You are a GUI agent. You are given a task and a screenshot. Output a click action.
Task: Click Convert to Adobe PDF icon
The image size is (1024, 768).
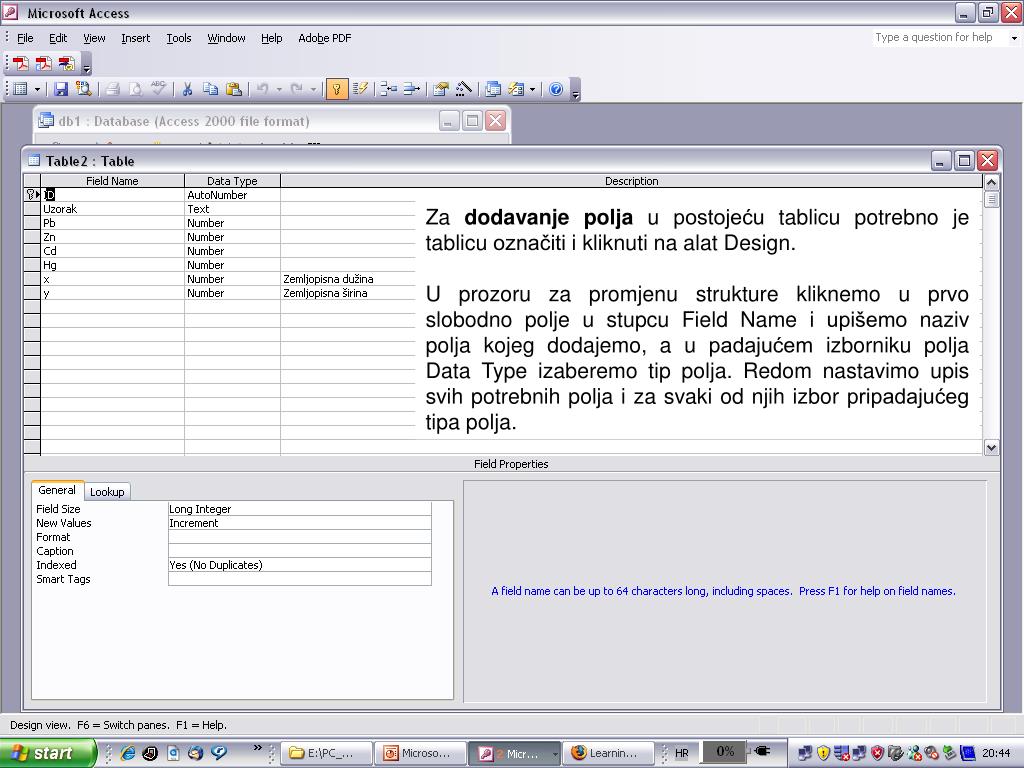tap(21, 63)
